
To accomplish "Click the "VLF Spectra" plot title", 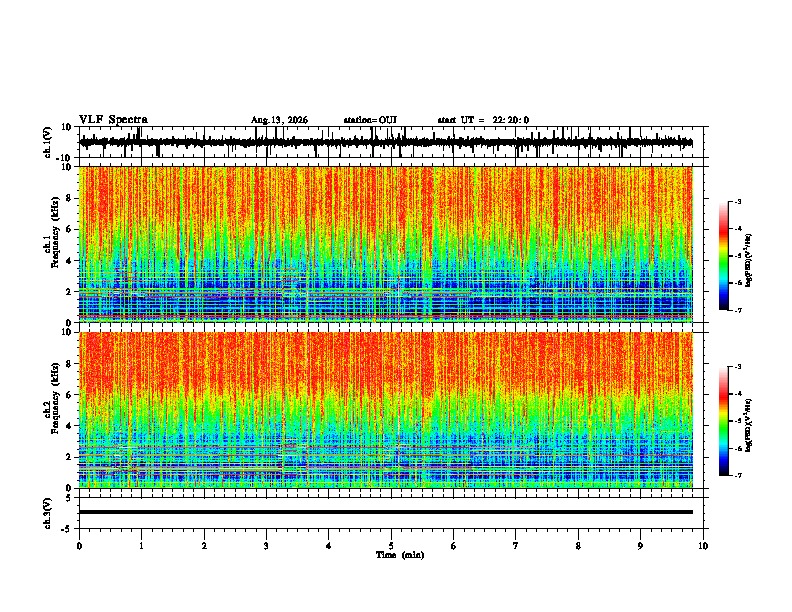I will [113, 120].
